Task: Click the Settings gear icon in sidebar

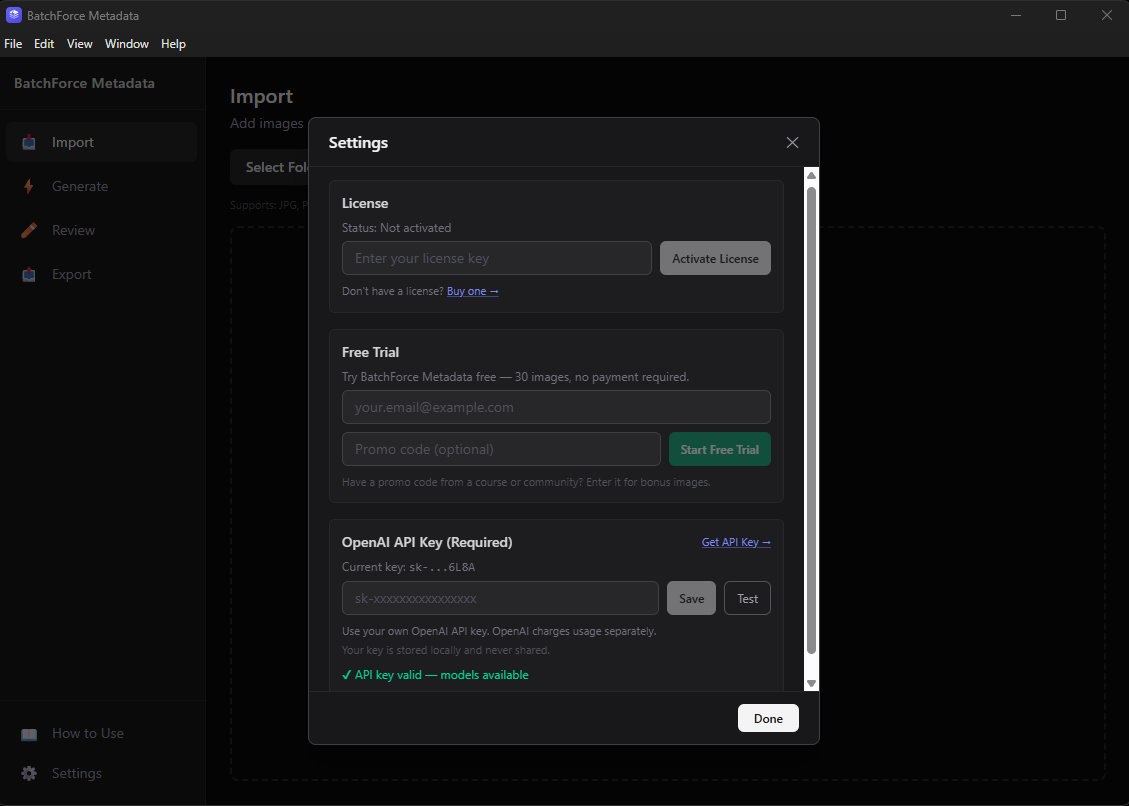Action: (x=30, y=773)
